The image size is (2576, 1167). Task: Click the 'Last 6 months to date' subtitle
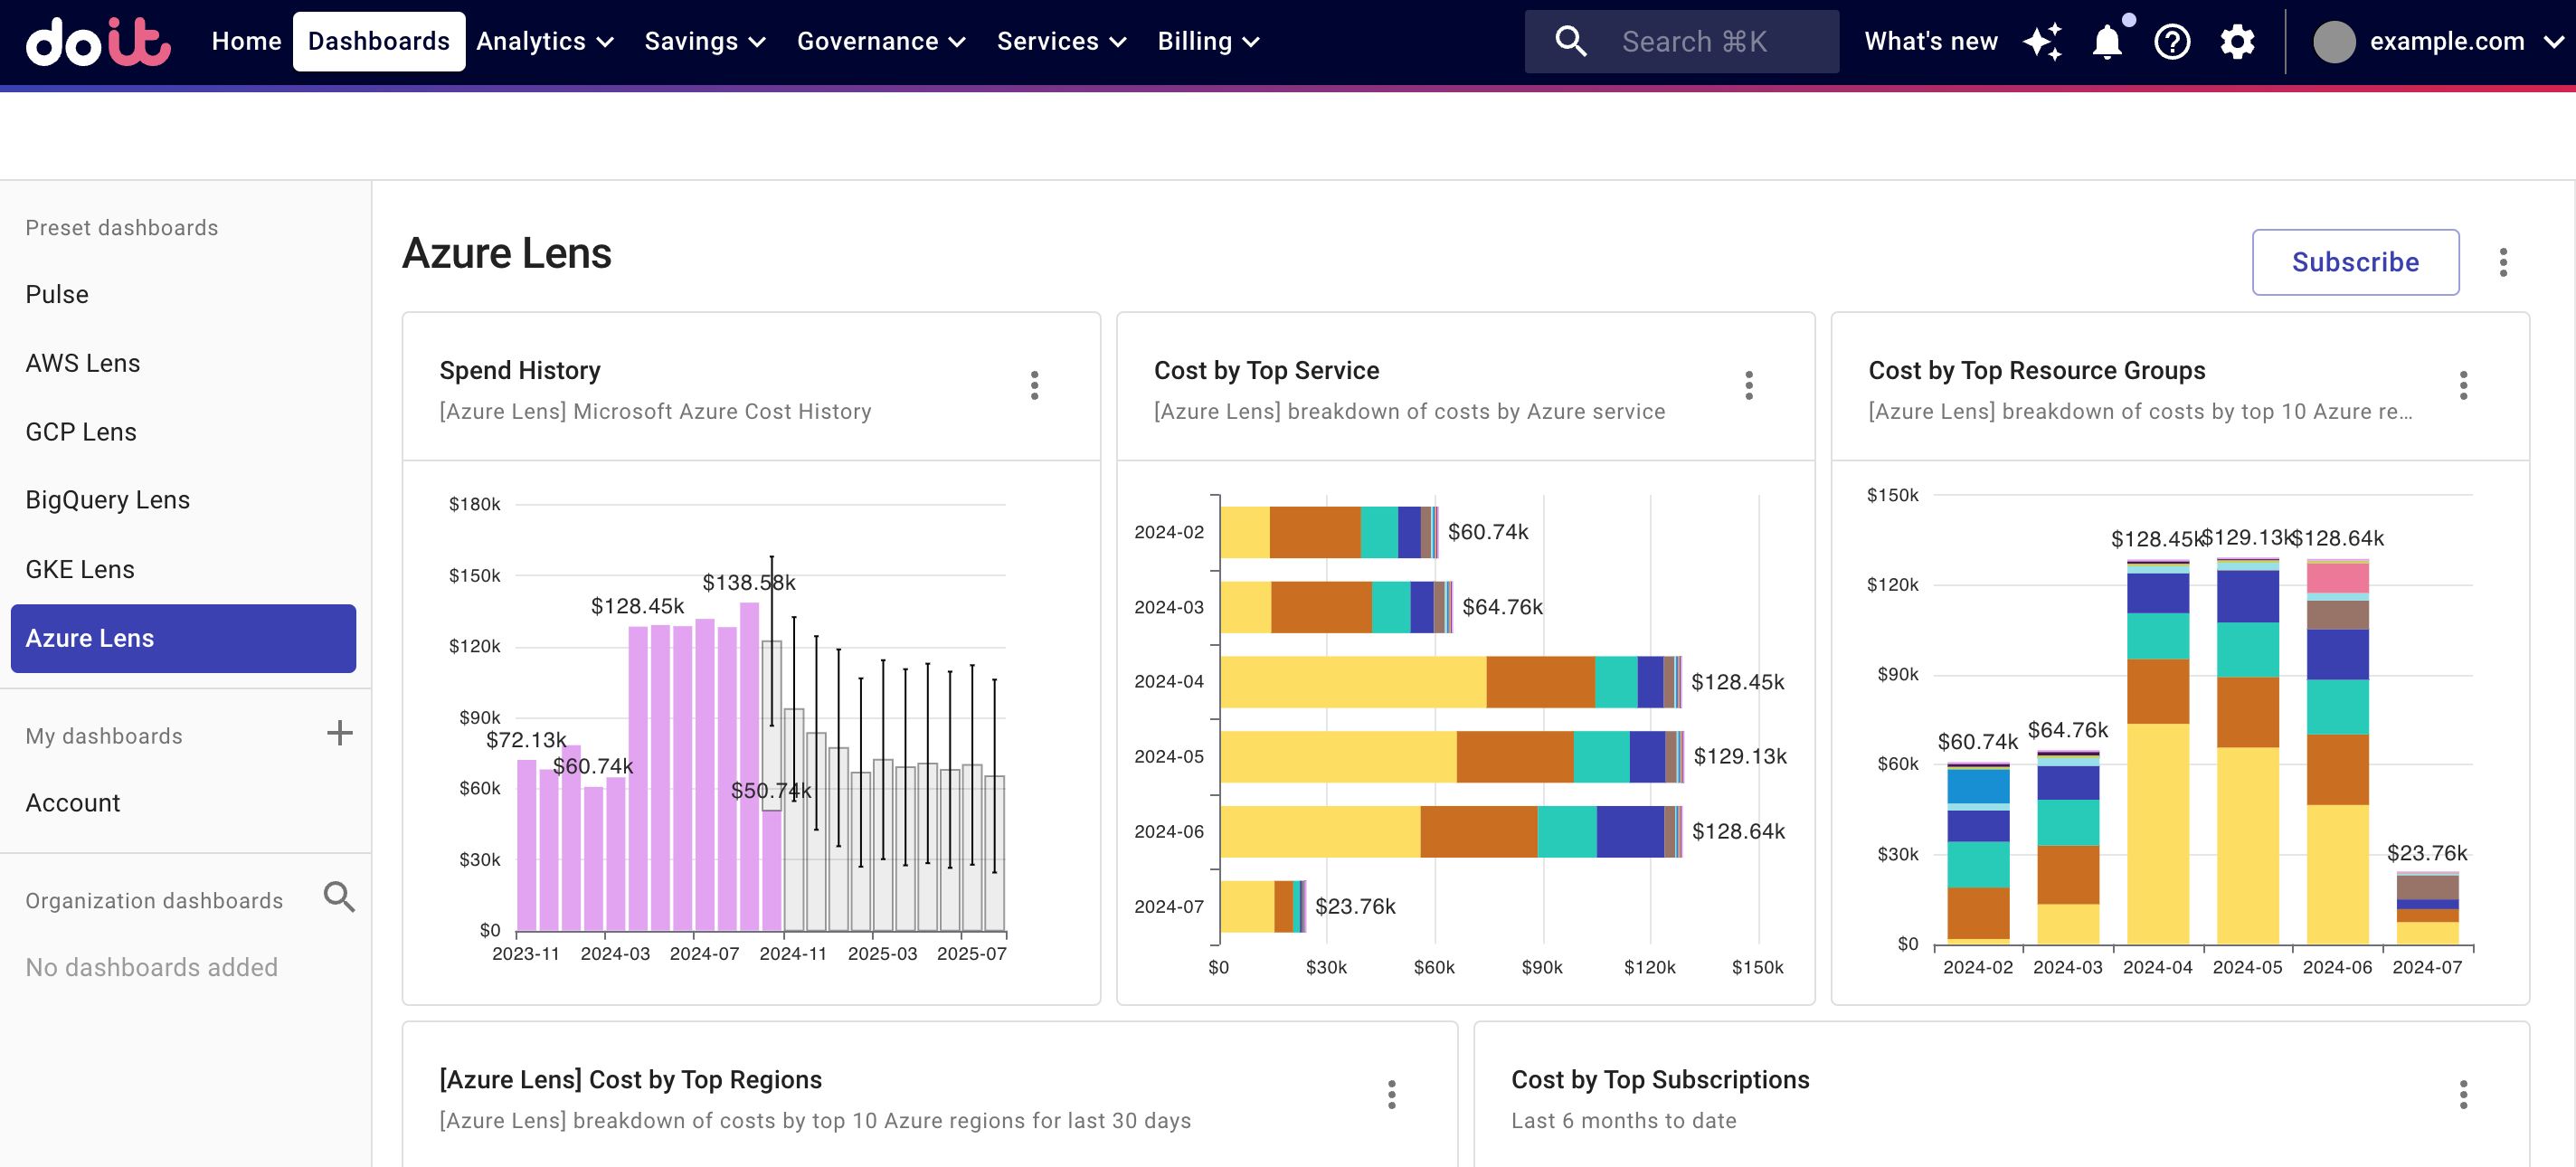point(1623,1121)
